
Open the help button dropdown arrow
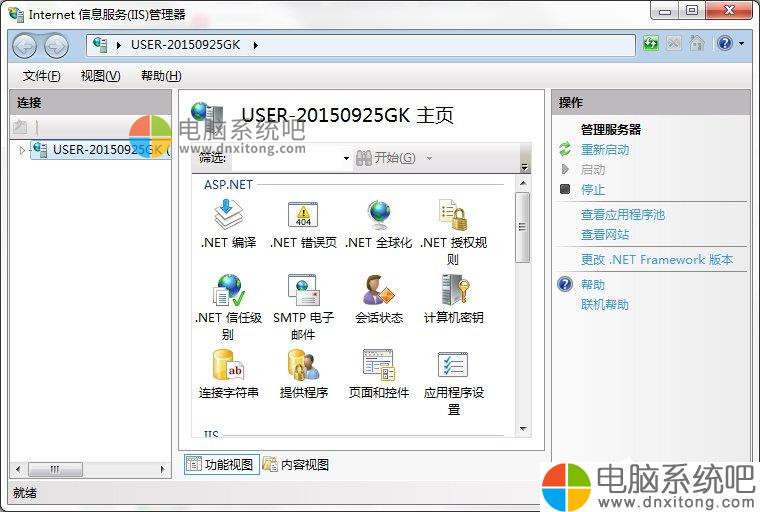(741, 44)
